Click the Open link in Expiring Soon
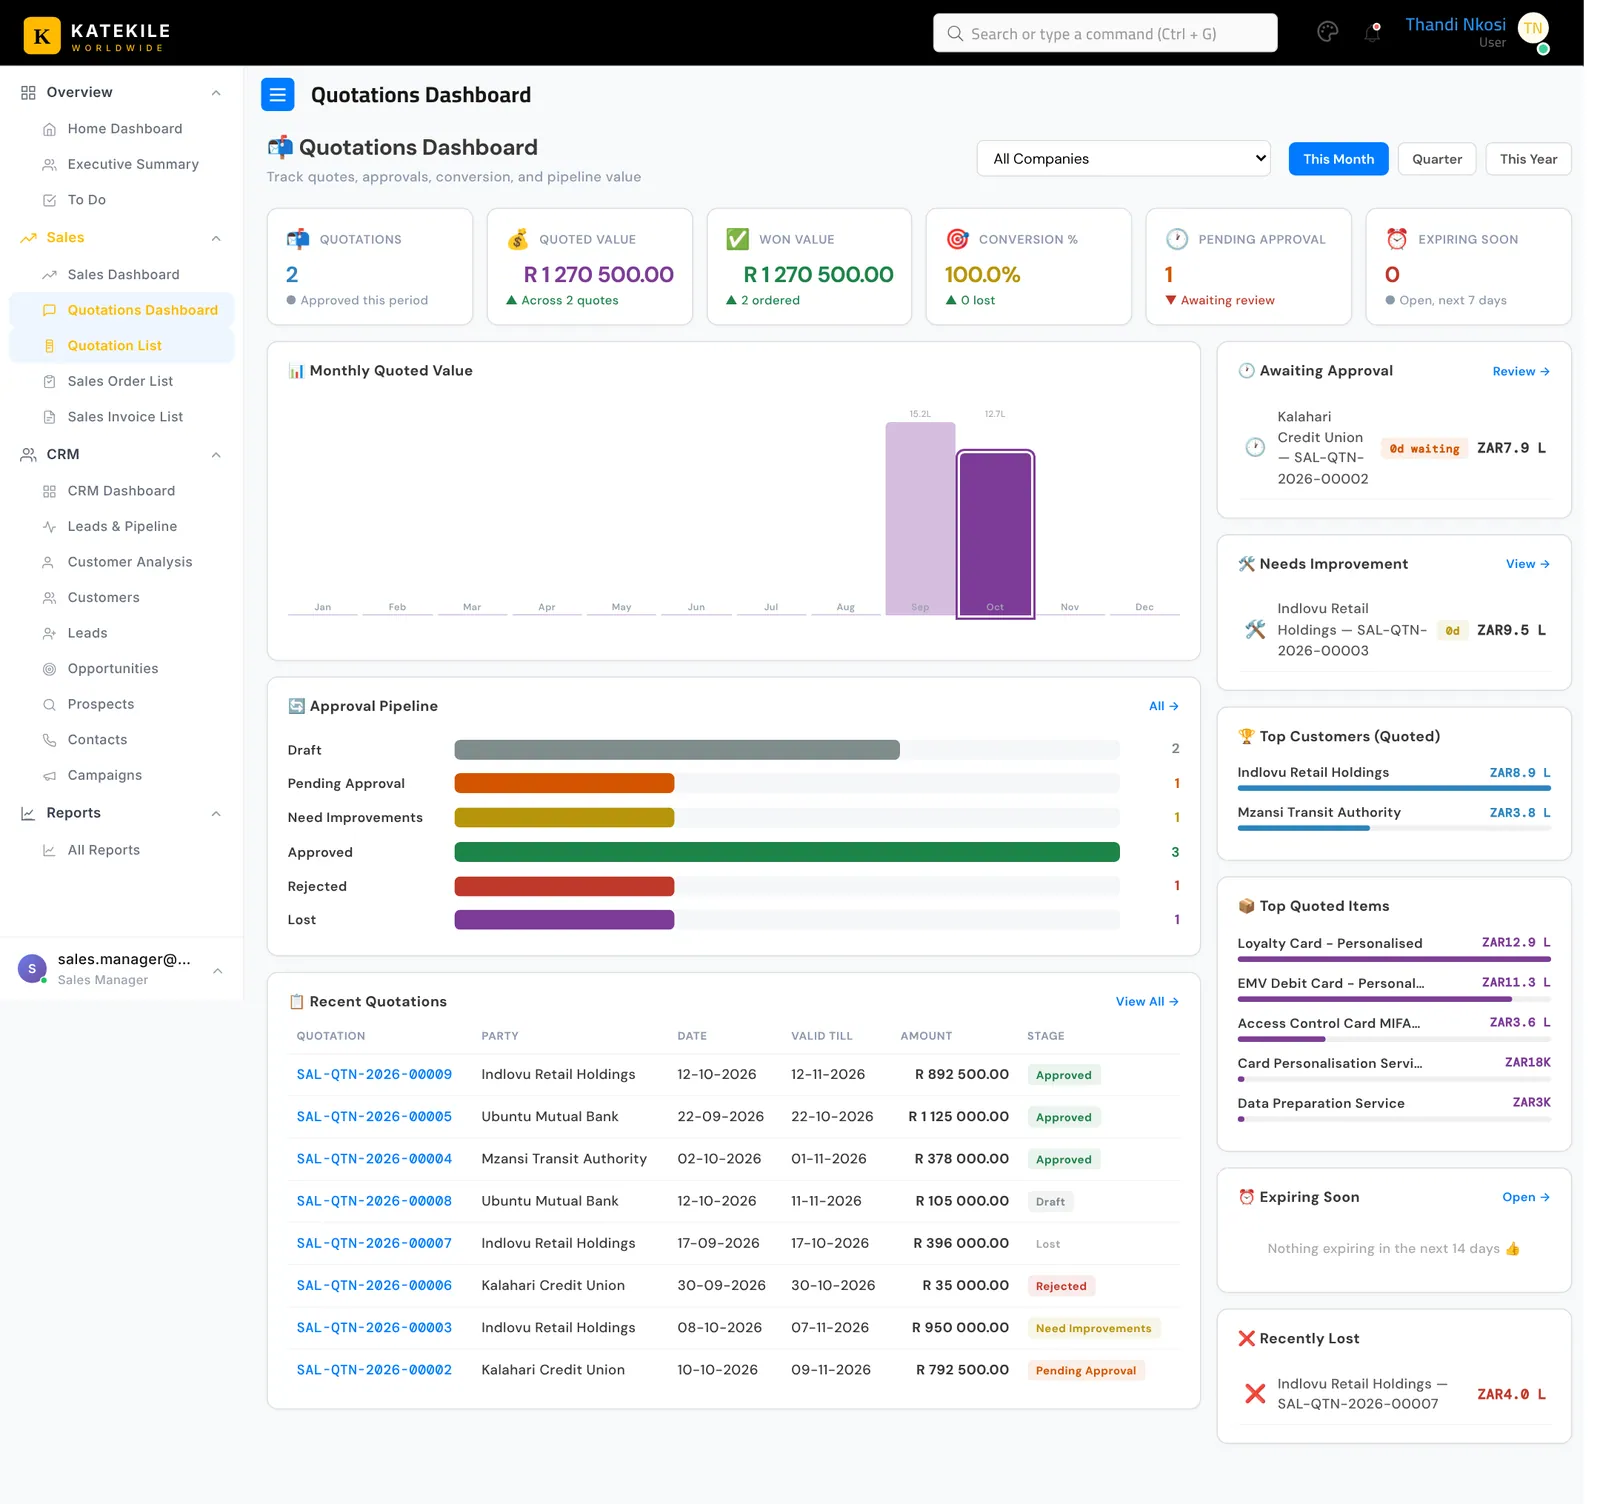The width and height of the screenshot is (1600, 1504). click(x=1525, y=1197)
